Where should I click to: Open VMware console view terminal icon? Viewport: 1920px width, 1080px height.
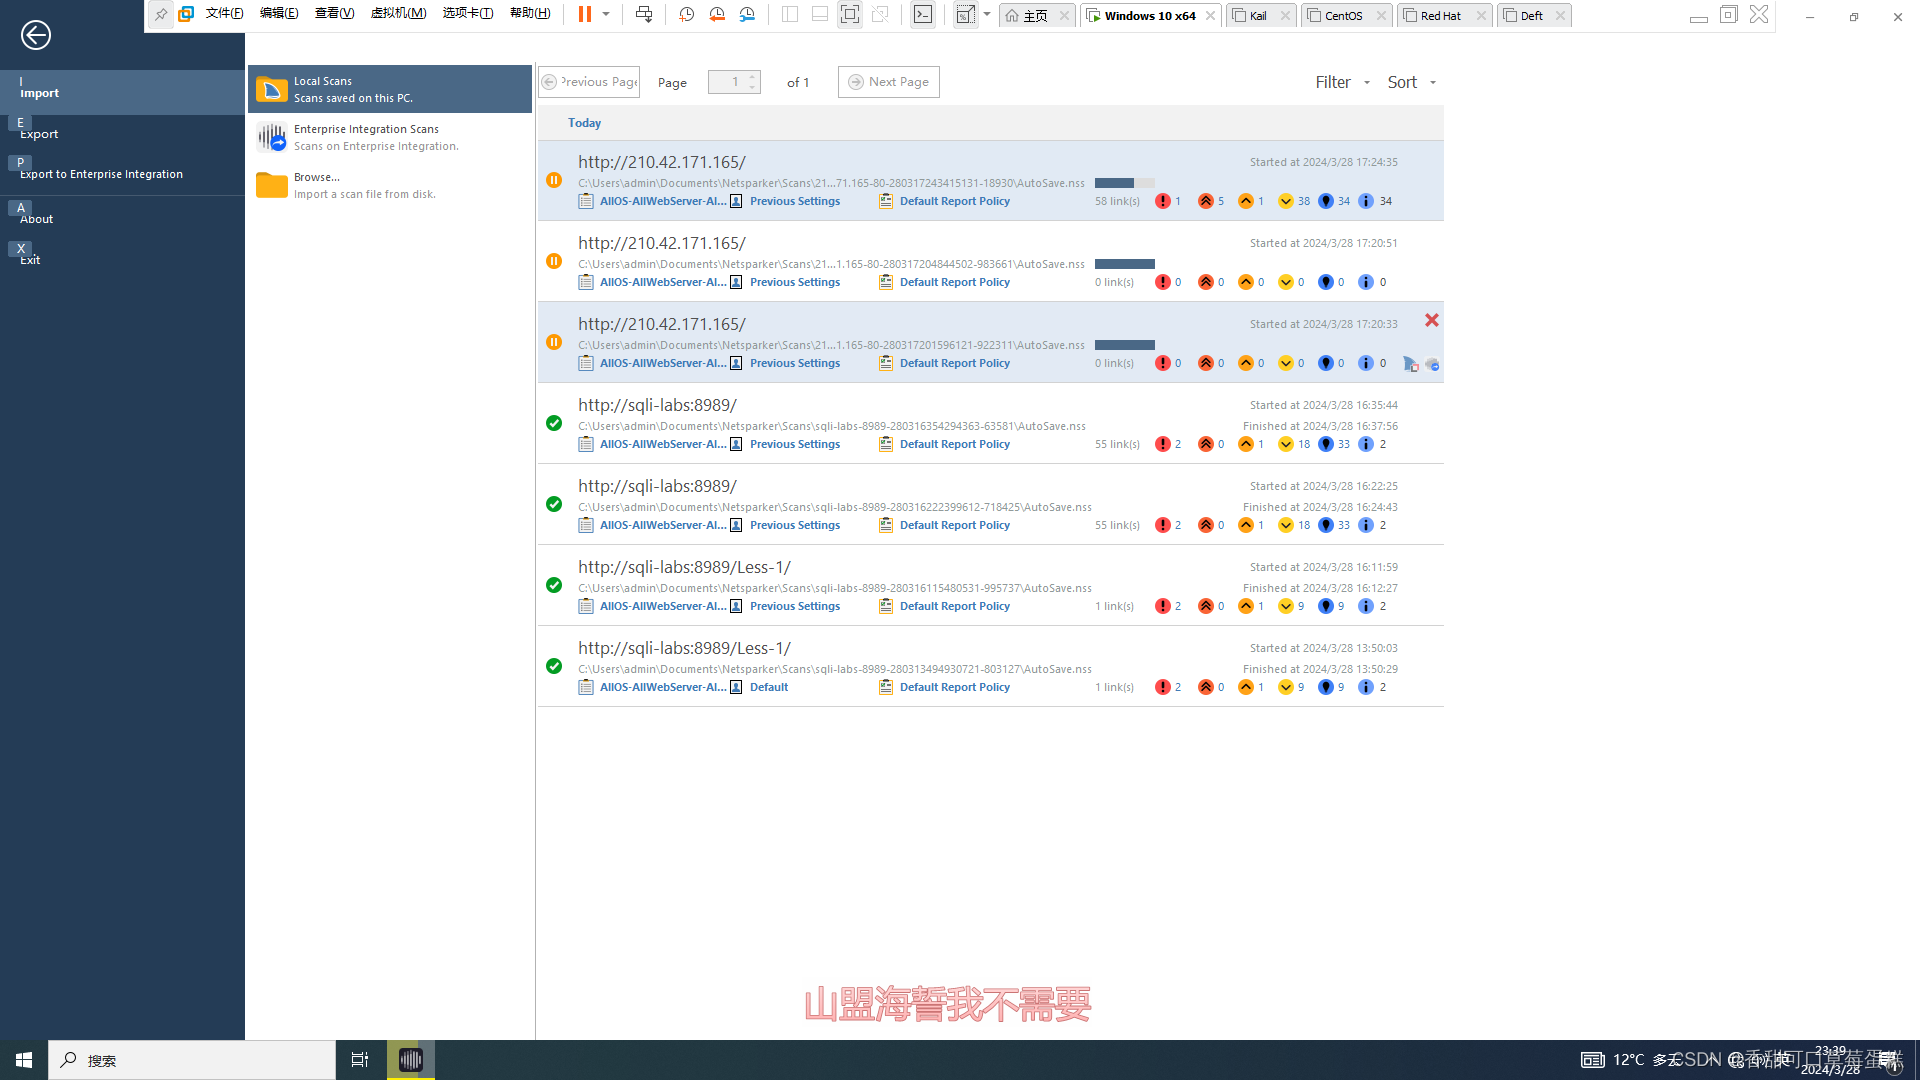923,15
